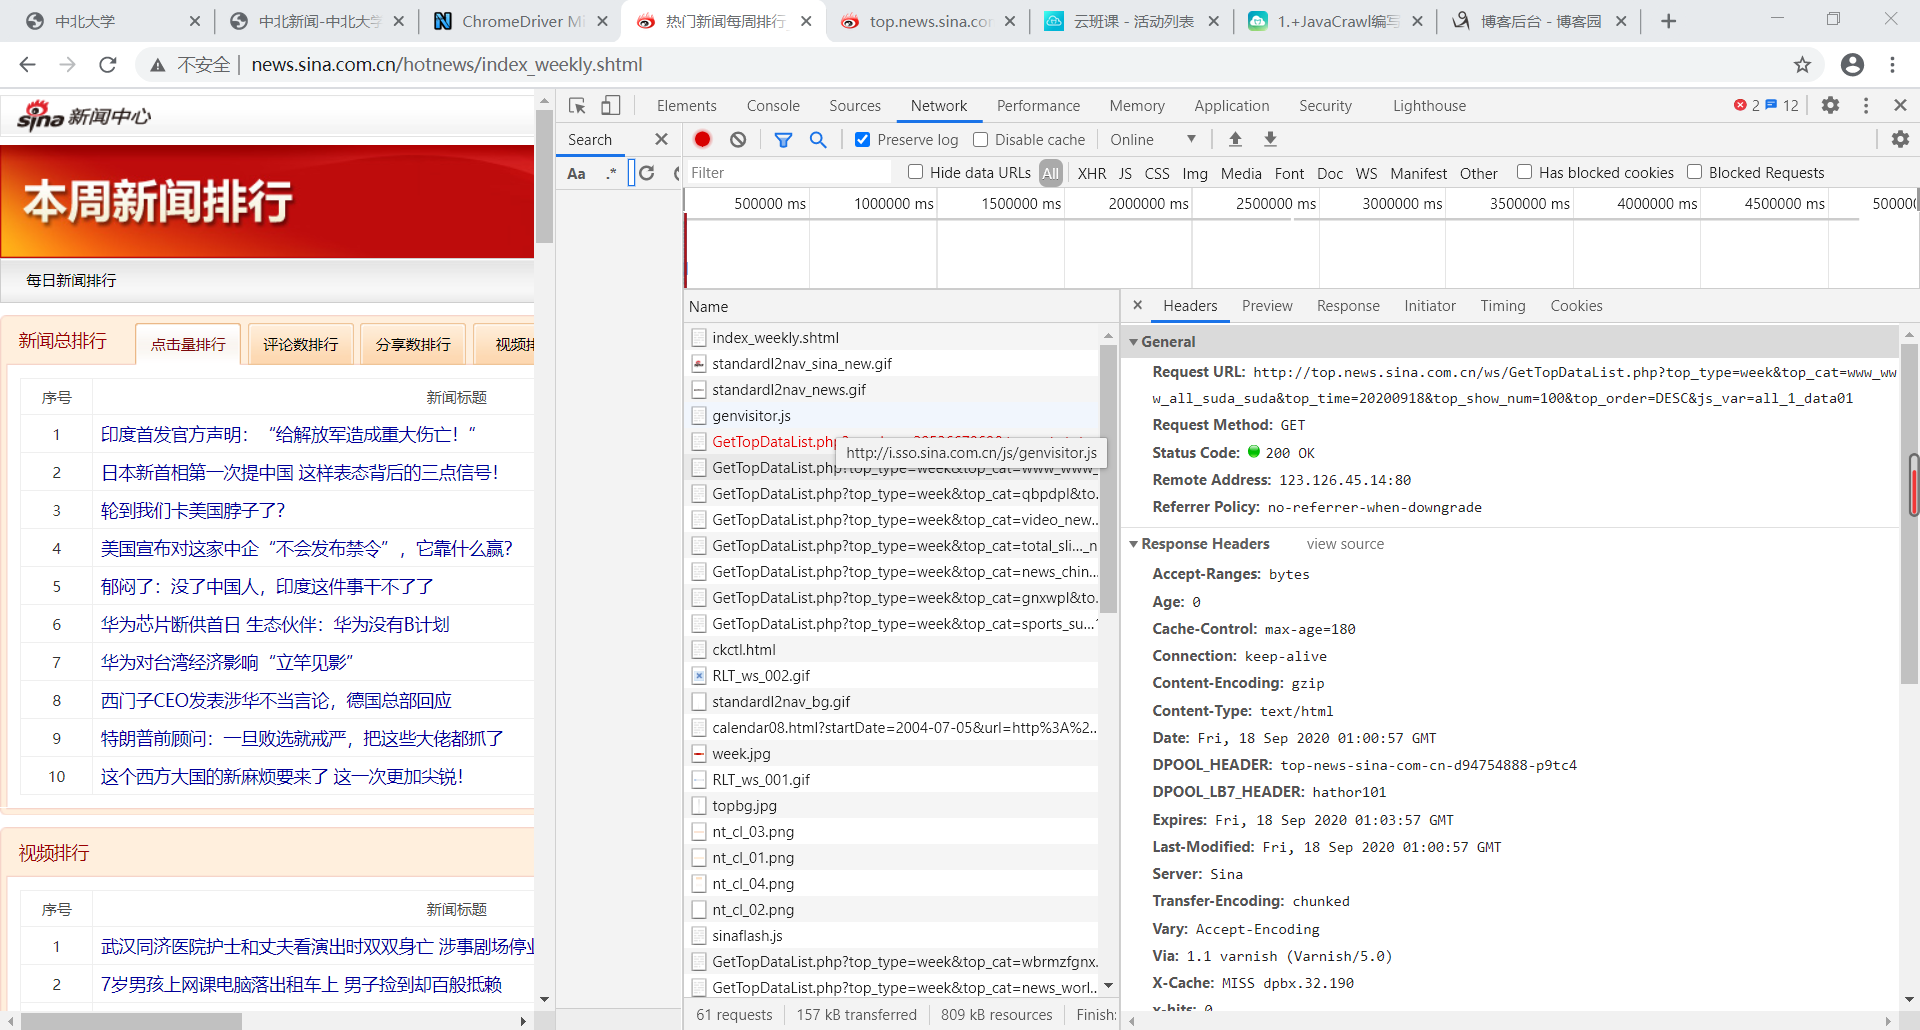This screenshot has width=1920, height=1030.
Task: Click the inspect element picker icon
Action: (577, 106)
